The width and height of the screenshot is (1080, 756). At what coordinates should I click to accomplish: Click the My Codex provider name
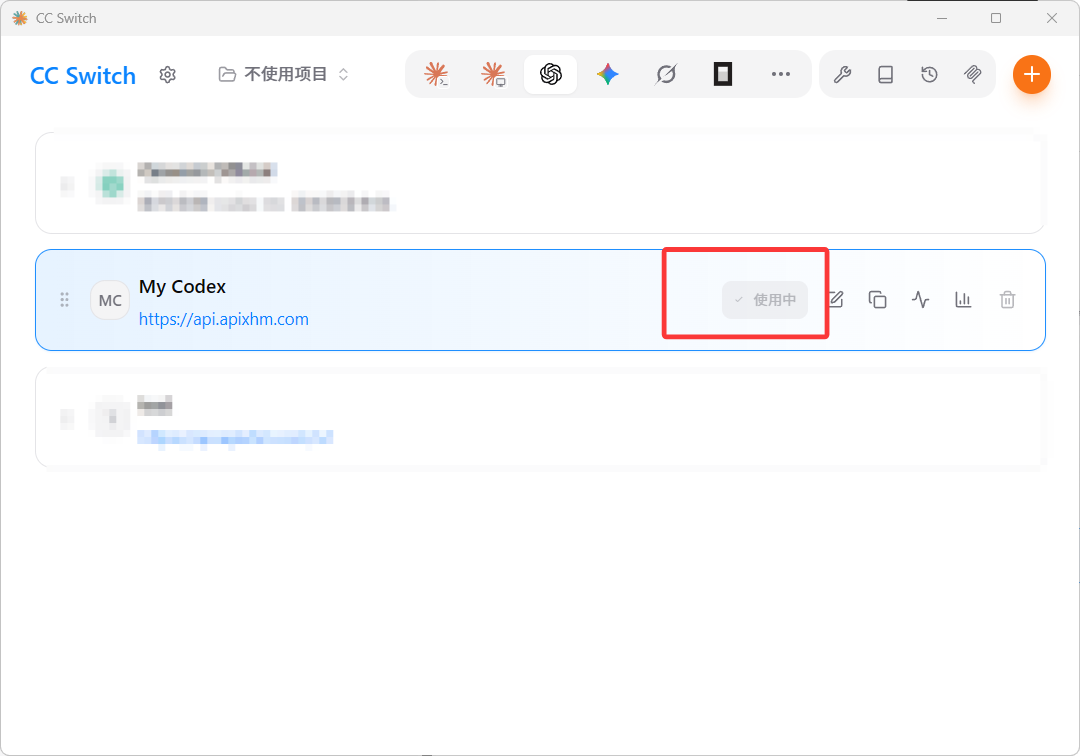183,286
